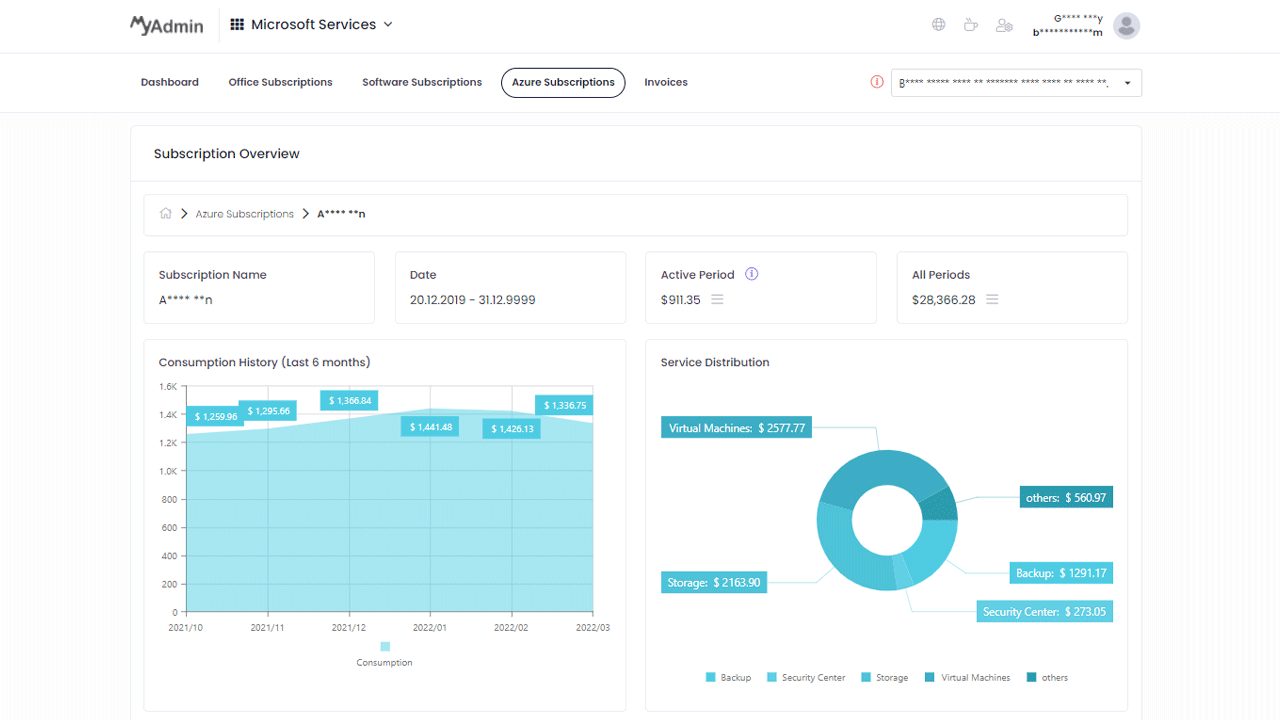Toggle Backup in service distribution legend
The height and width of the screenshot is (720, 1280).
728,677
